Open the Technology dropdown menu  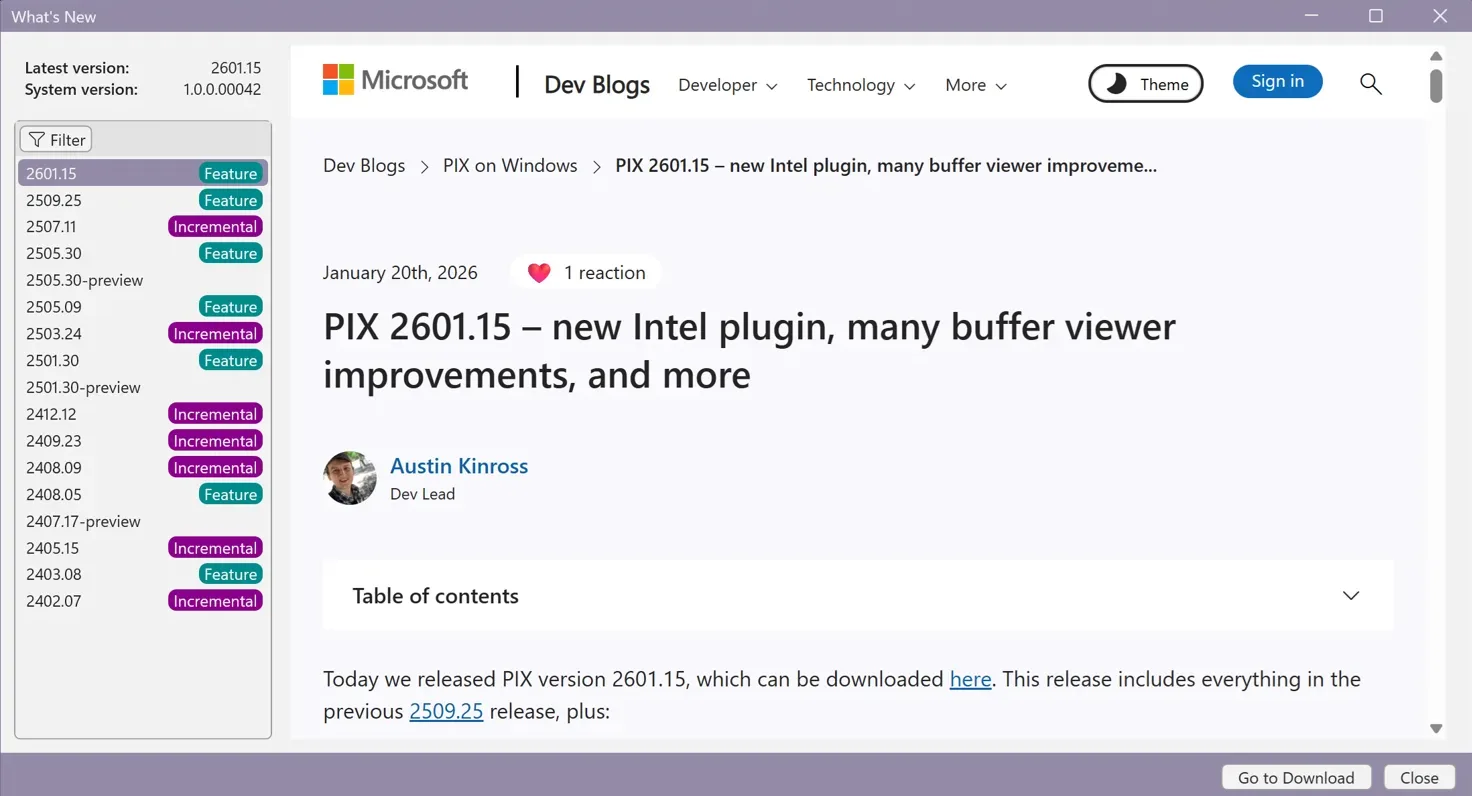click(x=860, y=86)
